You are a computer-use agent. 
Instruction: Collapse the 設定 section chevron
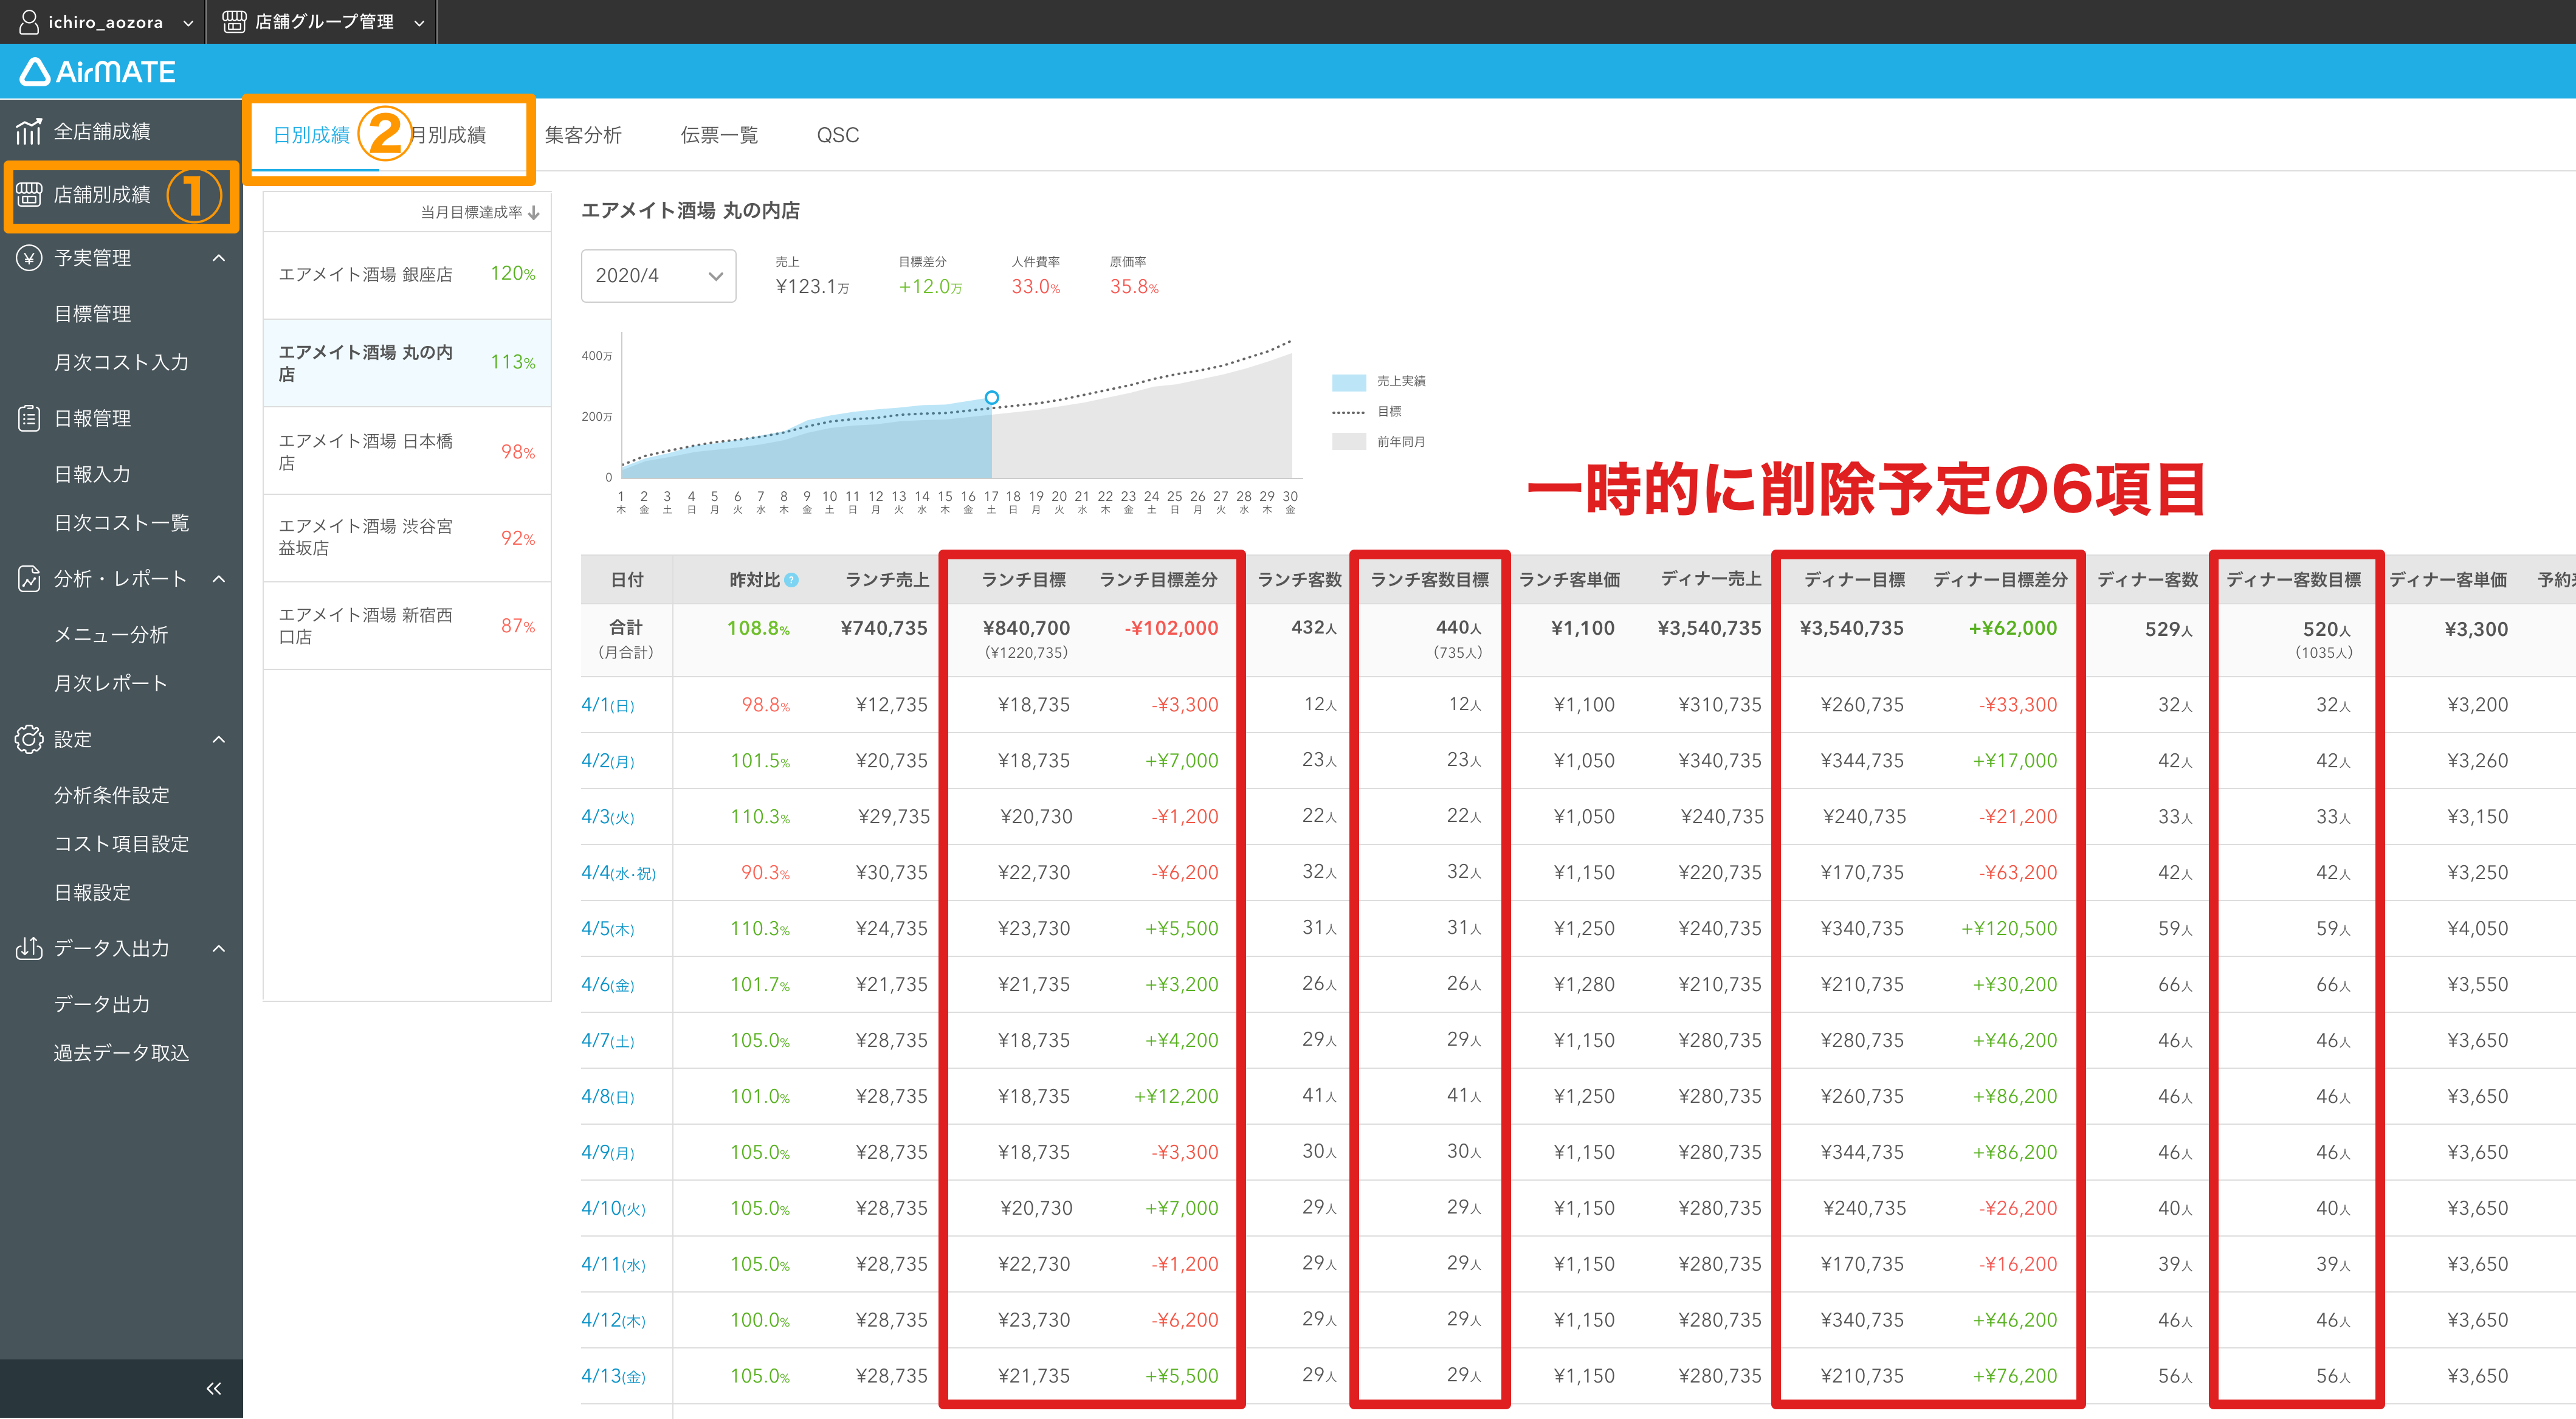click(219, 739)
